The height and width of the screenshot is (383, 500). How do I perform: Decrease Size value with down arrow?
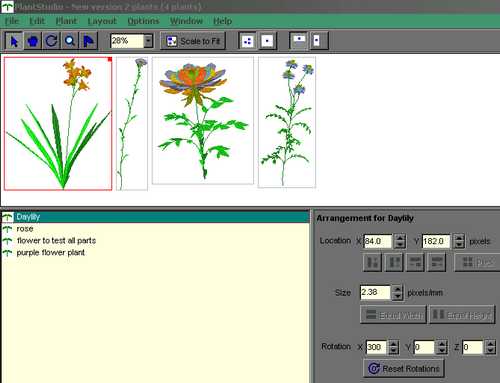pos(397,296)
